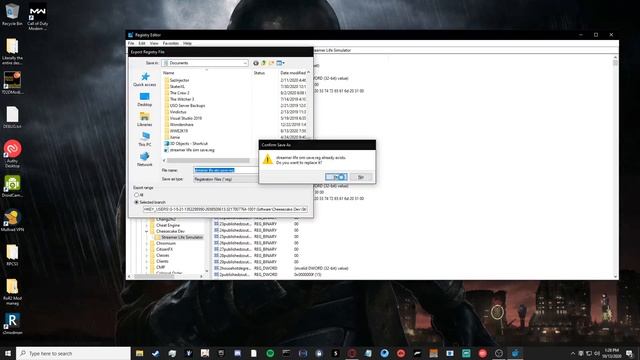
Task: Open RPCS3 desktop folder
Action: pyautogui.click(x=12, y=255)
